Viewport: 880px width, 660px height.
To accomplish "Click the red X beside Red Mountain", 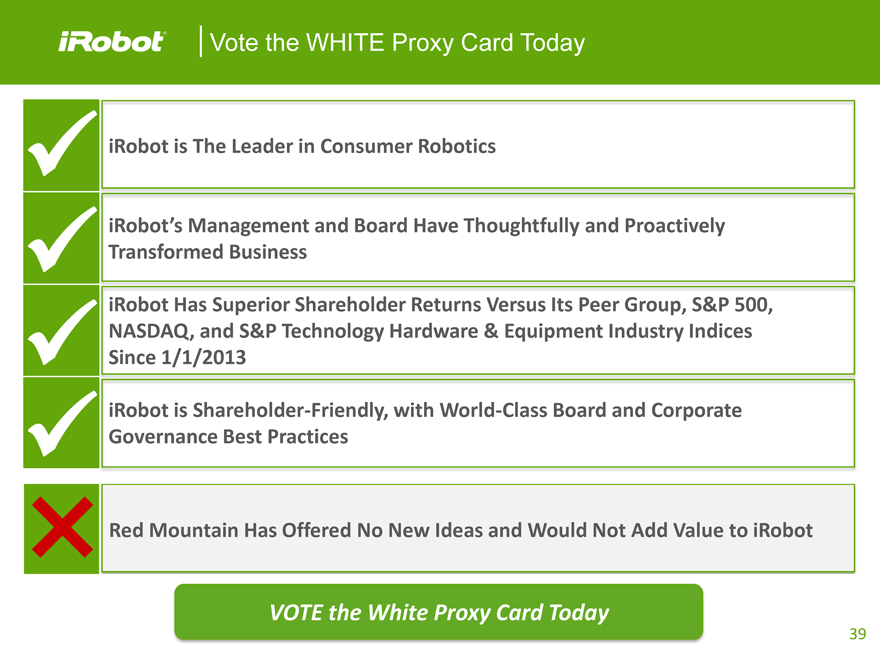I will [61, 529].
